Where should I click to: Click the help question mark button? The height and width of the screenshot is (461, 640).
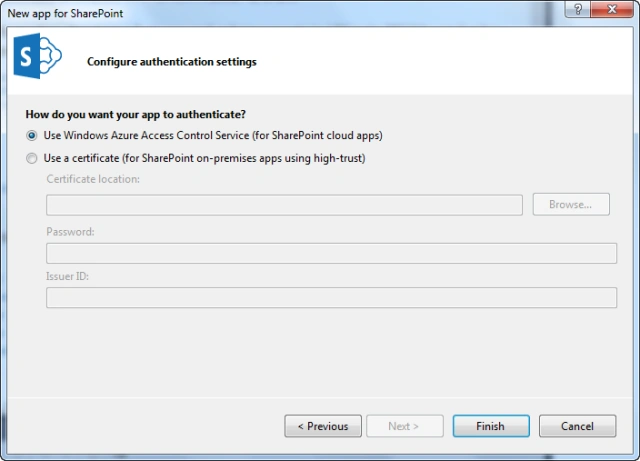click(x=577, y=9)
